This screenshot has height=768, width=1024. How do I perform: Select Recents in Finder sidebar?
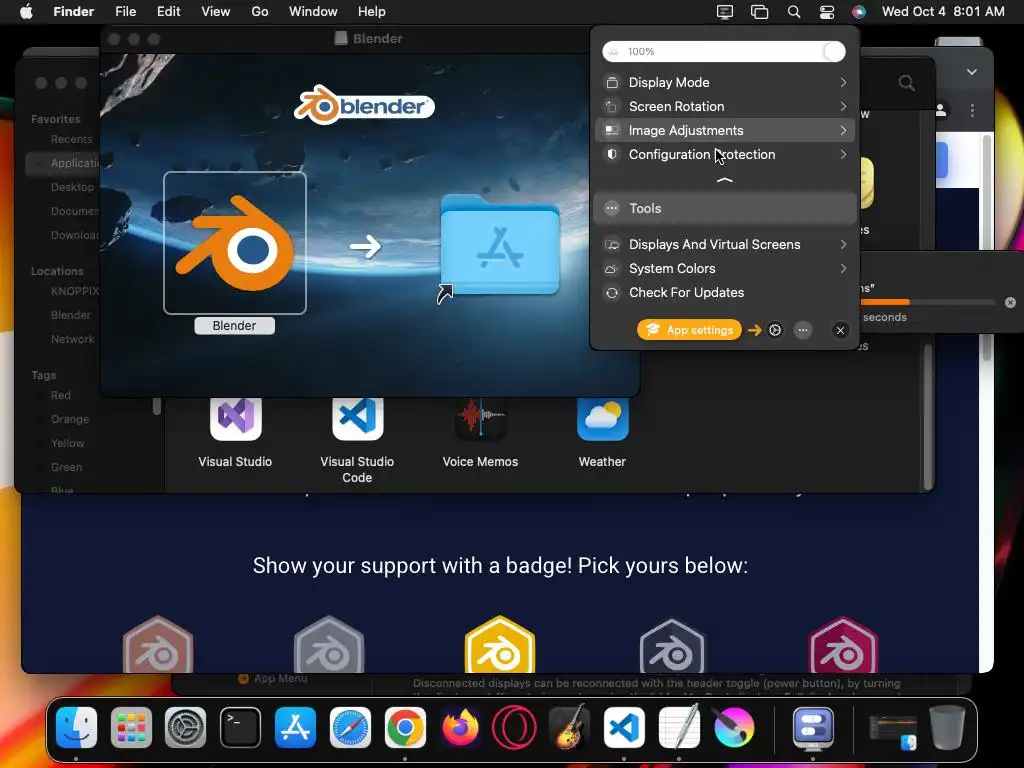(x=71, y=139)
